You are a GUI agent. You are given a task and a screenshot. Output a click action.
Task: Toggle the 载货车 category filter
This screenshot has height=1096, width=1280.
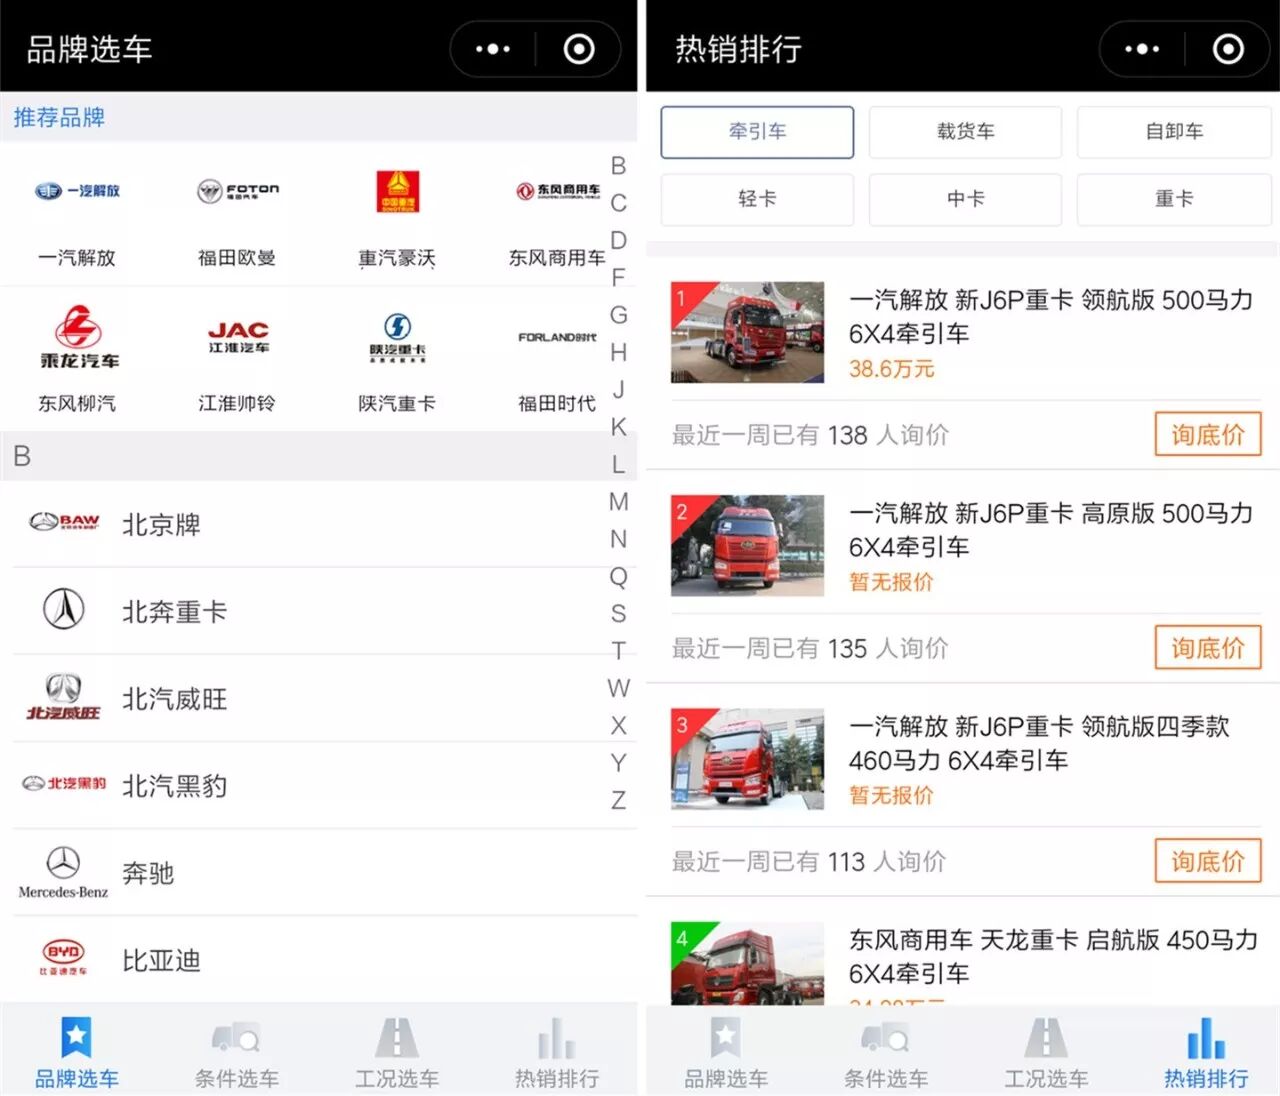(965, 132)
